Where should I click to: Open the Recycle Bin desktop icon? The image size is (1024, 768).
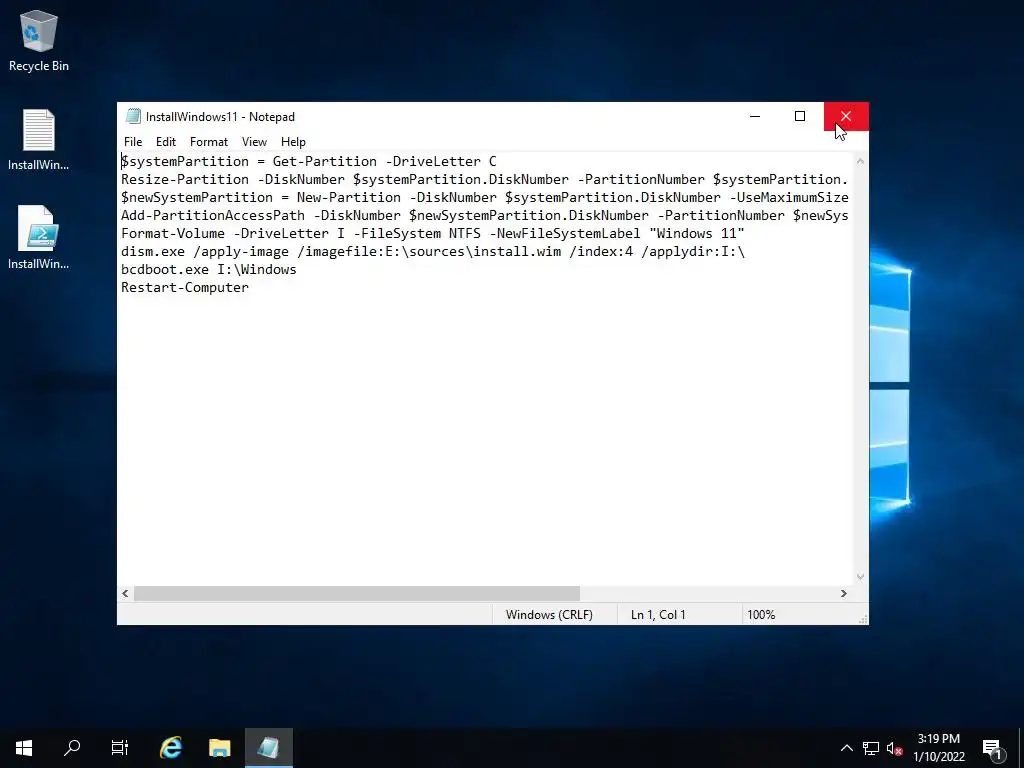(x=39, y=40)
